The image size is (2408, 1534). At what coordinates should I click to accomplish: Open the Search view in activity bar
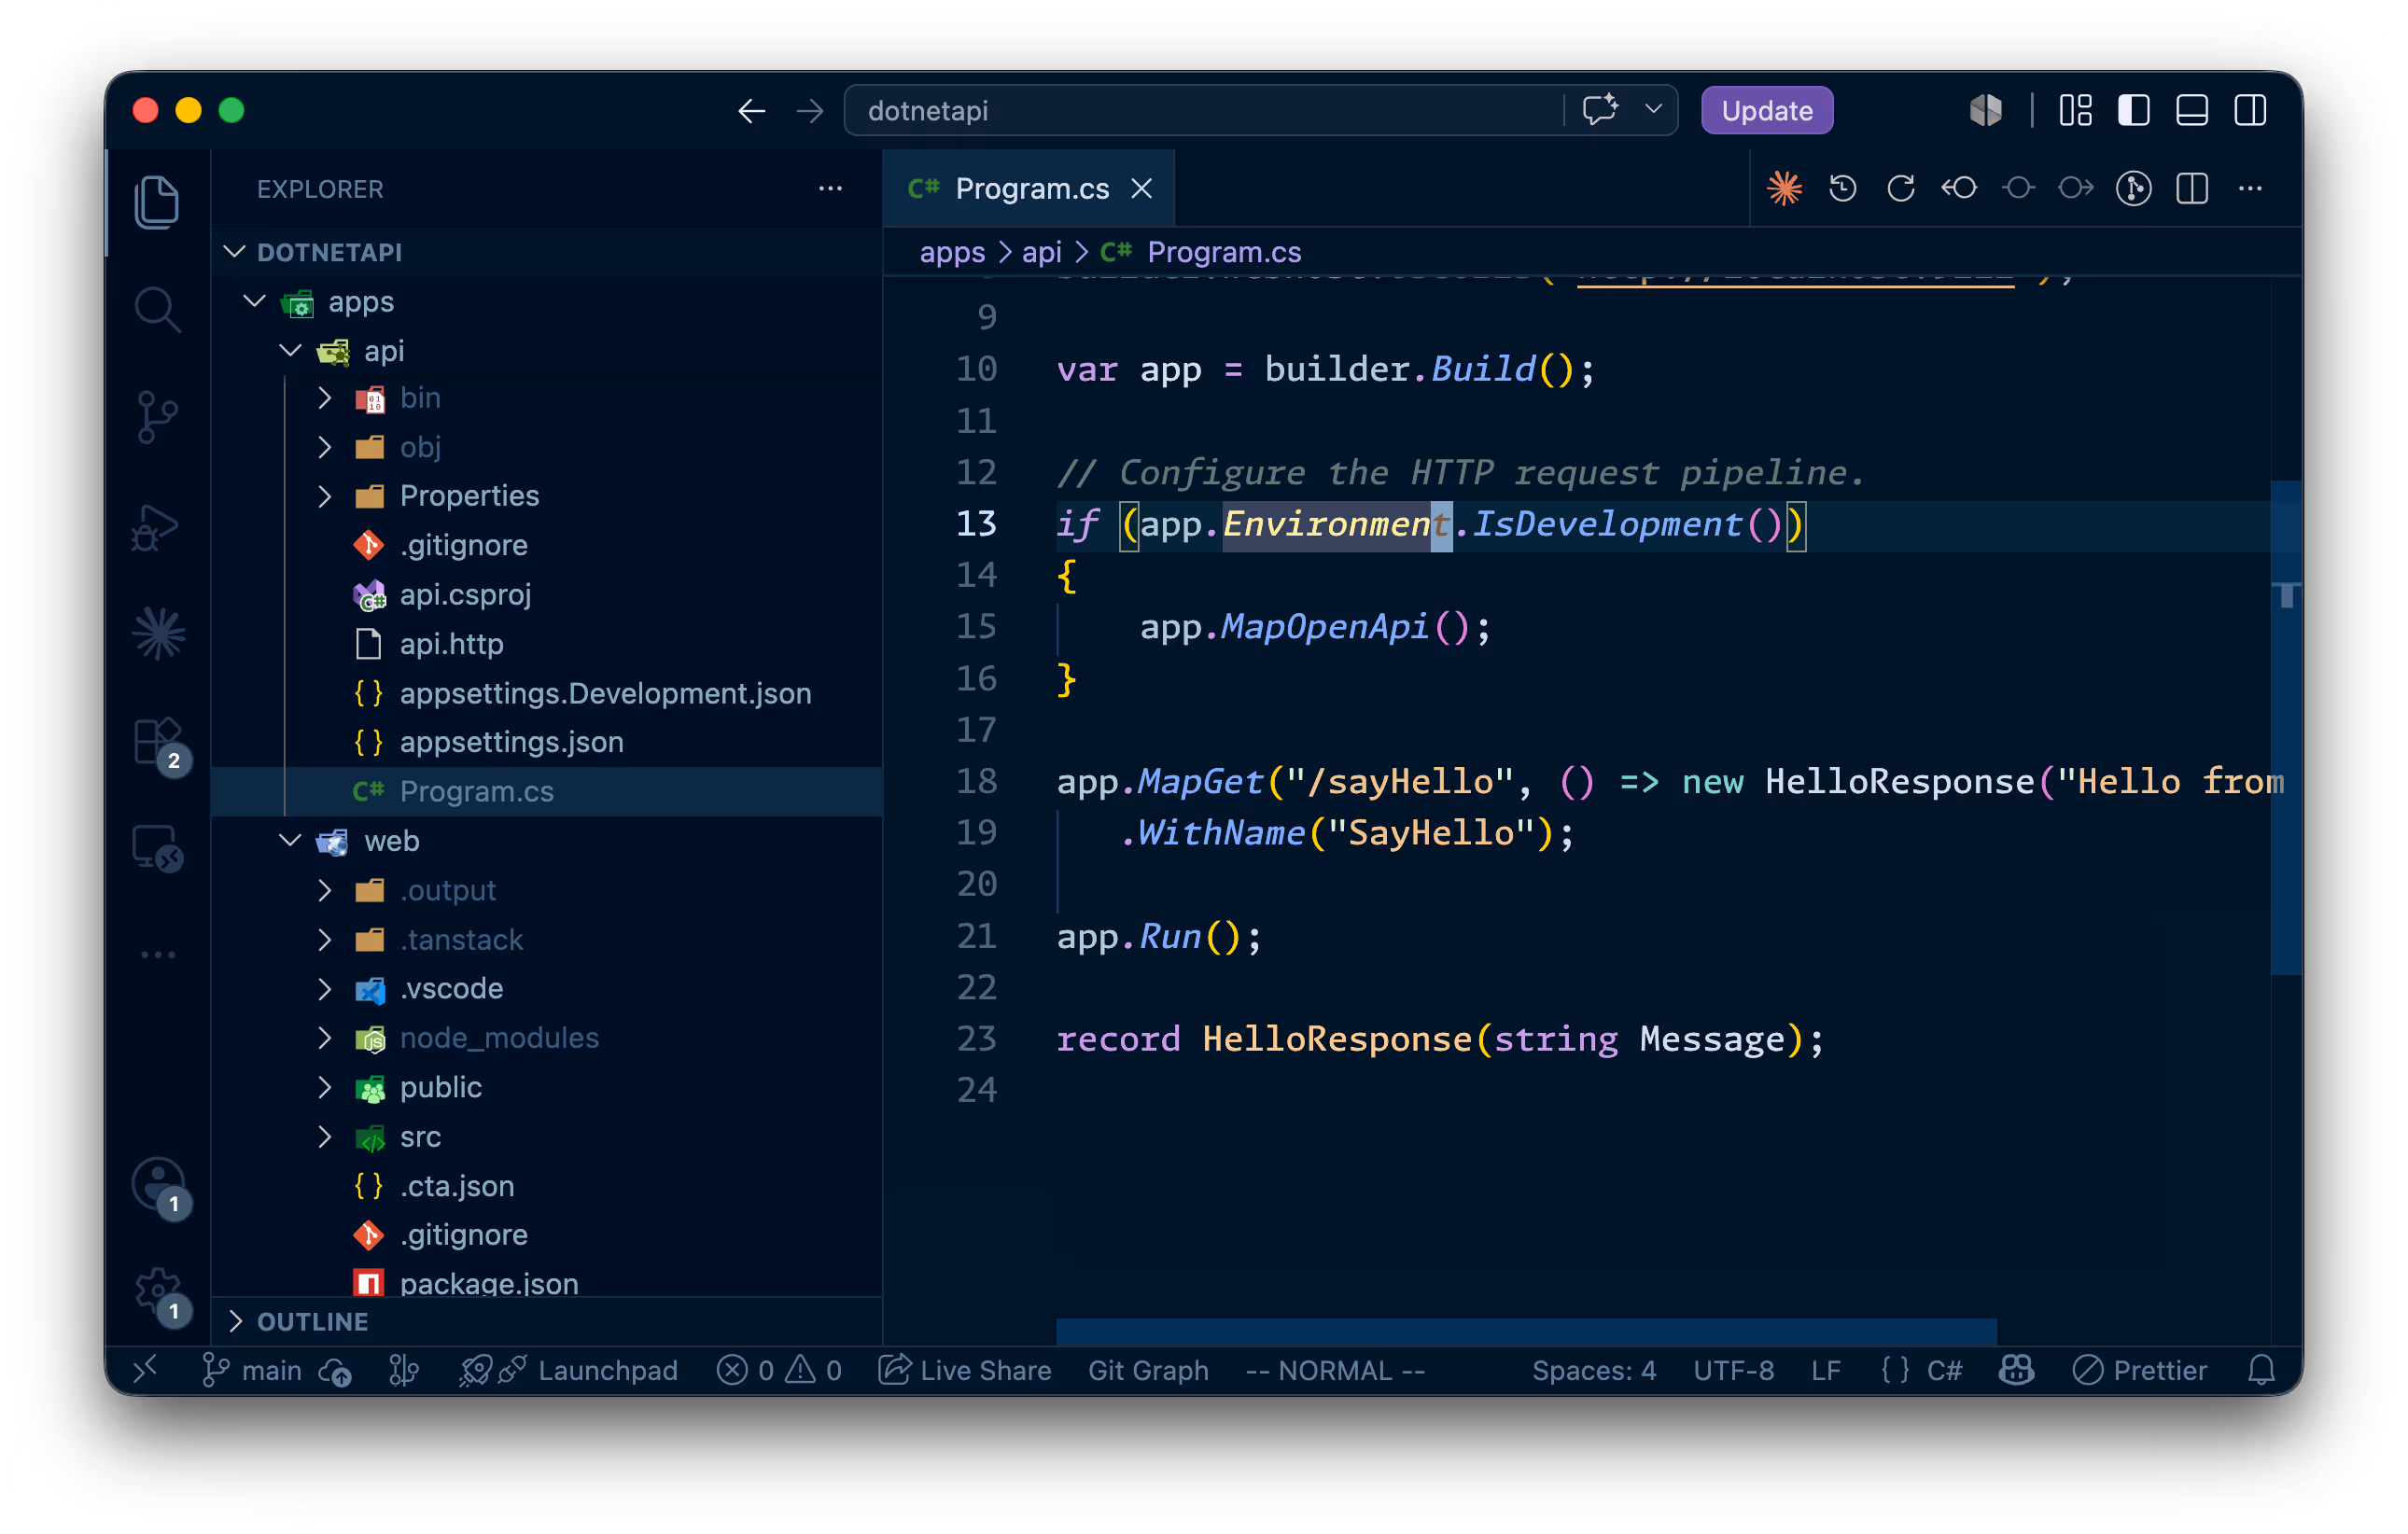coord(157,309)
